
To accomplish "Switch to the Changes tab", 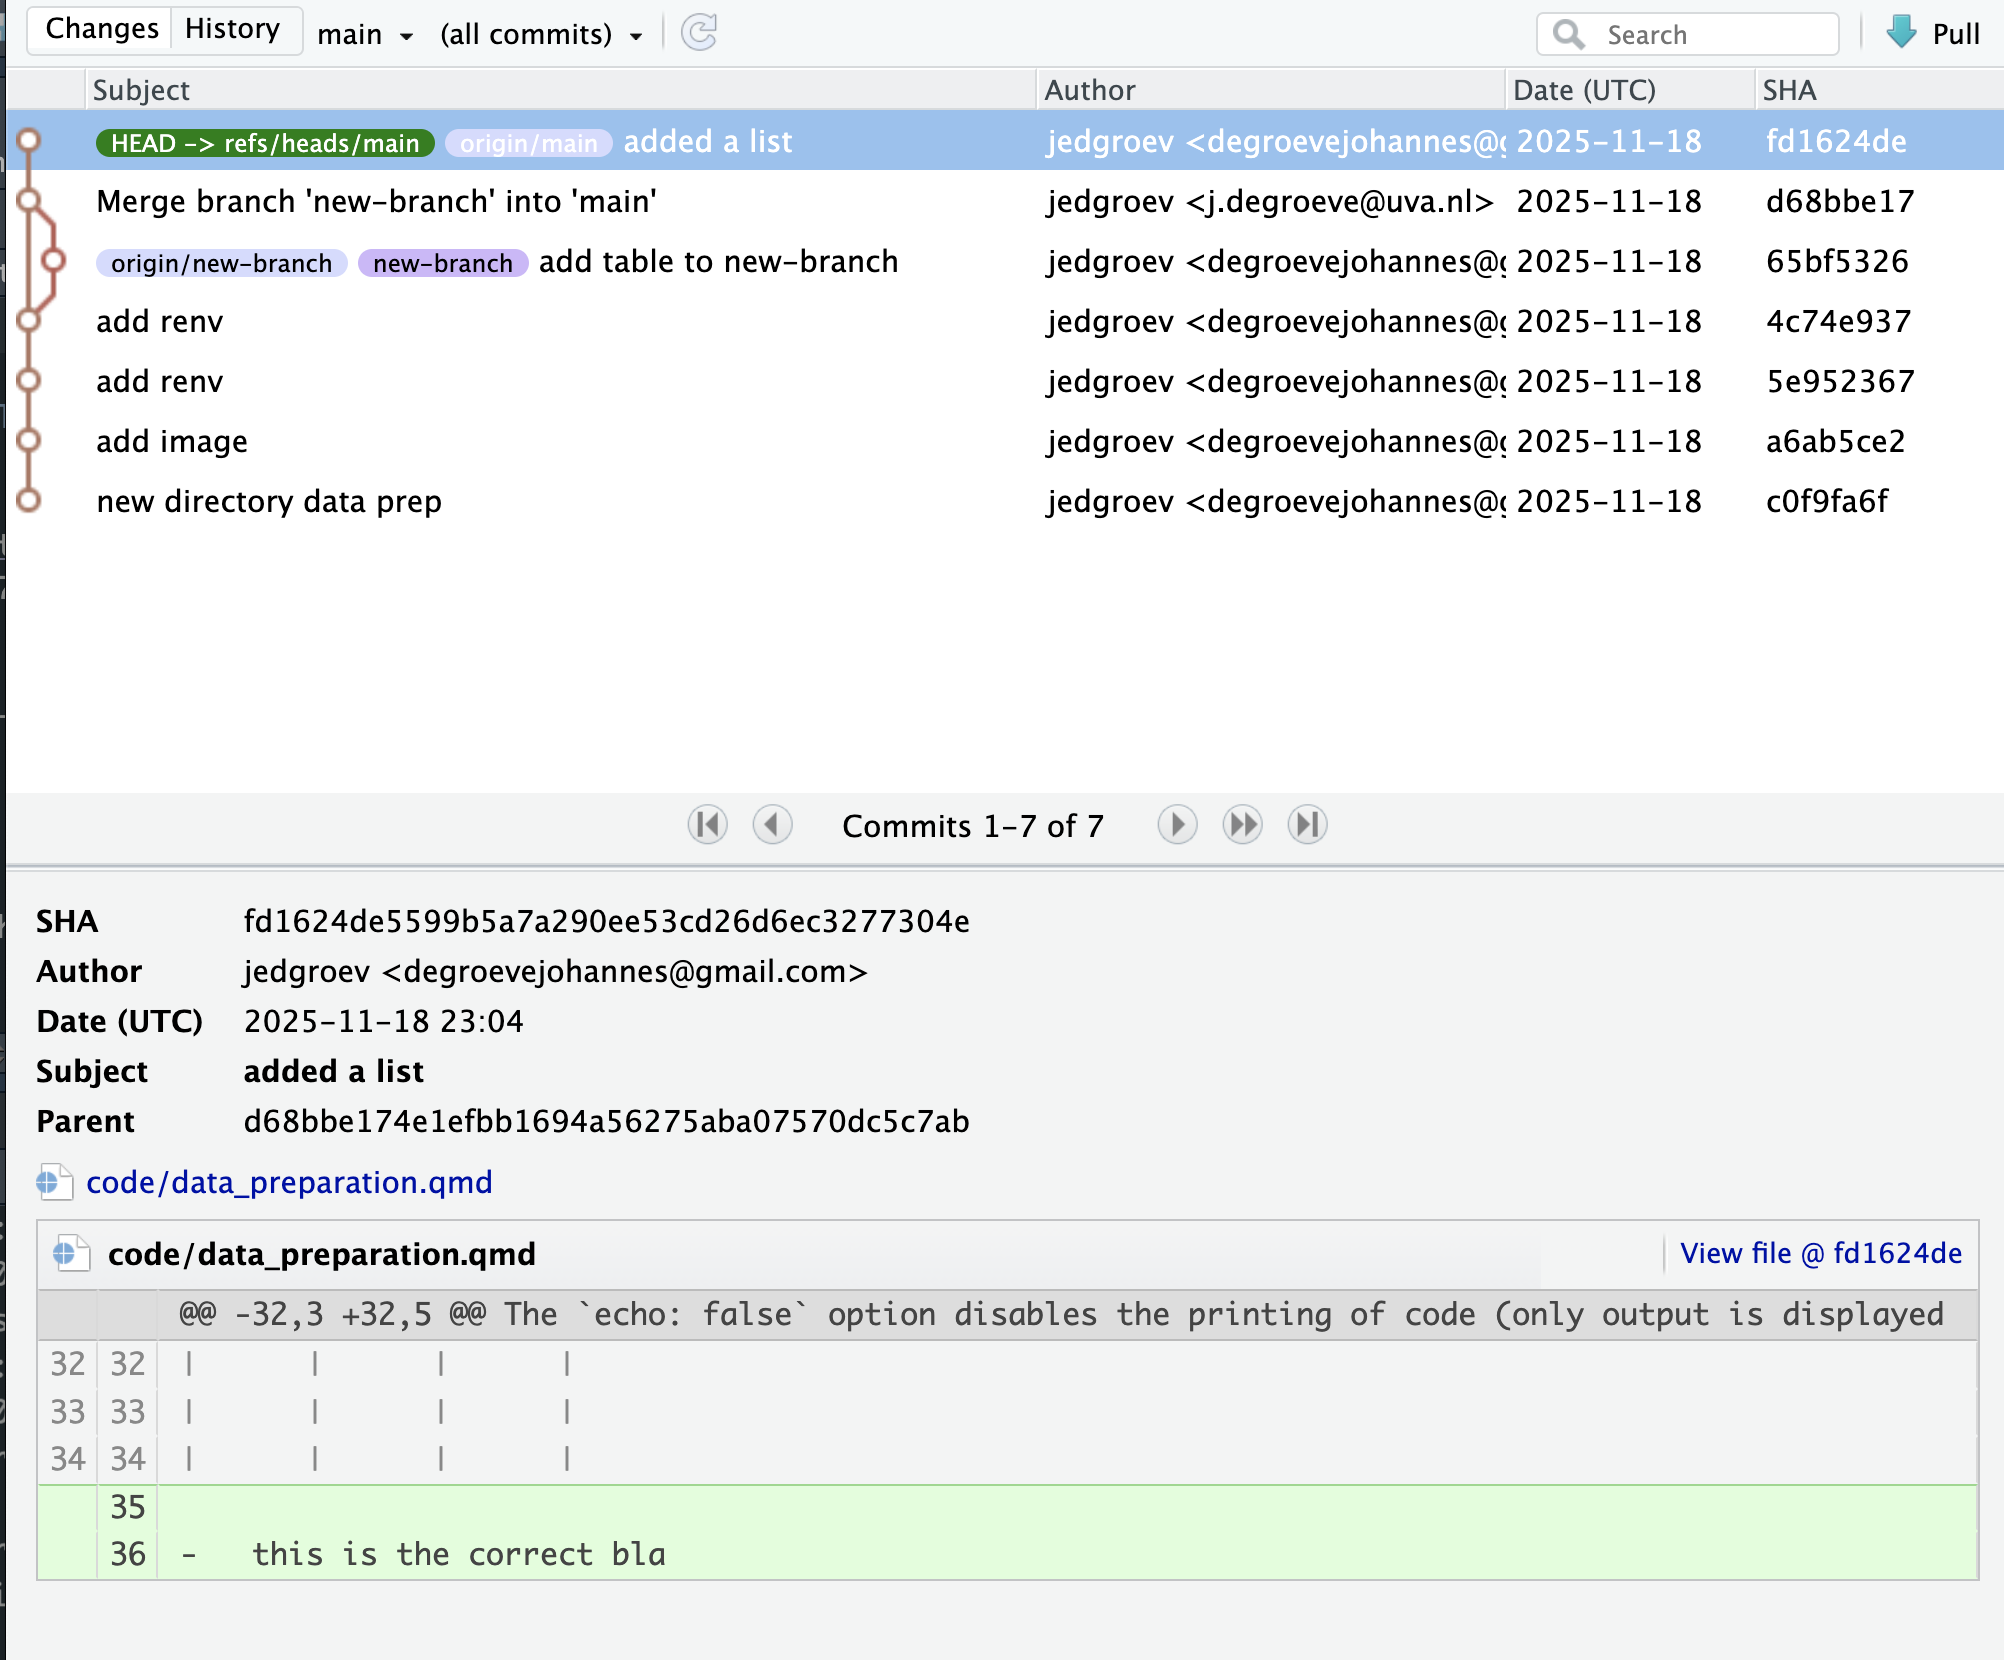I will (102, 29).
